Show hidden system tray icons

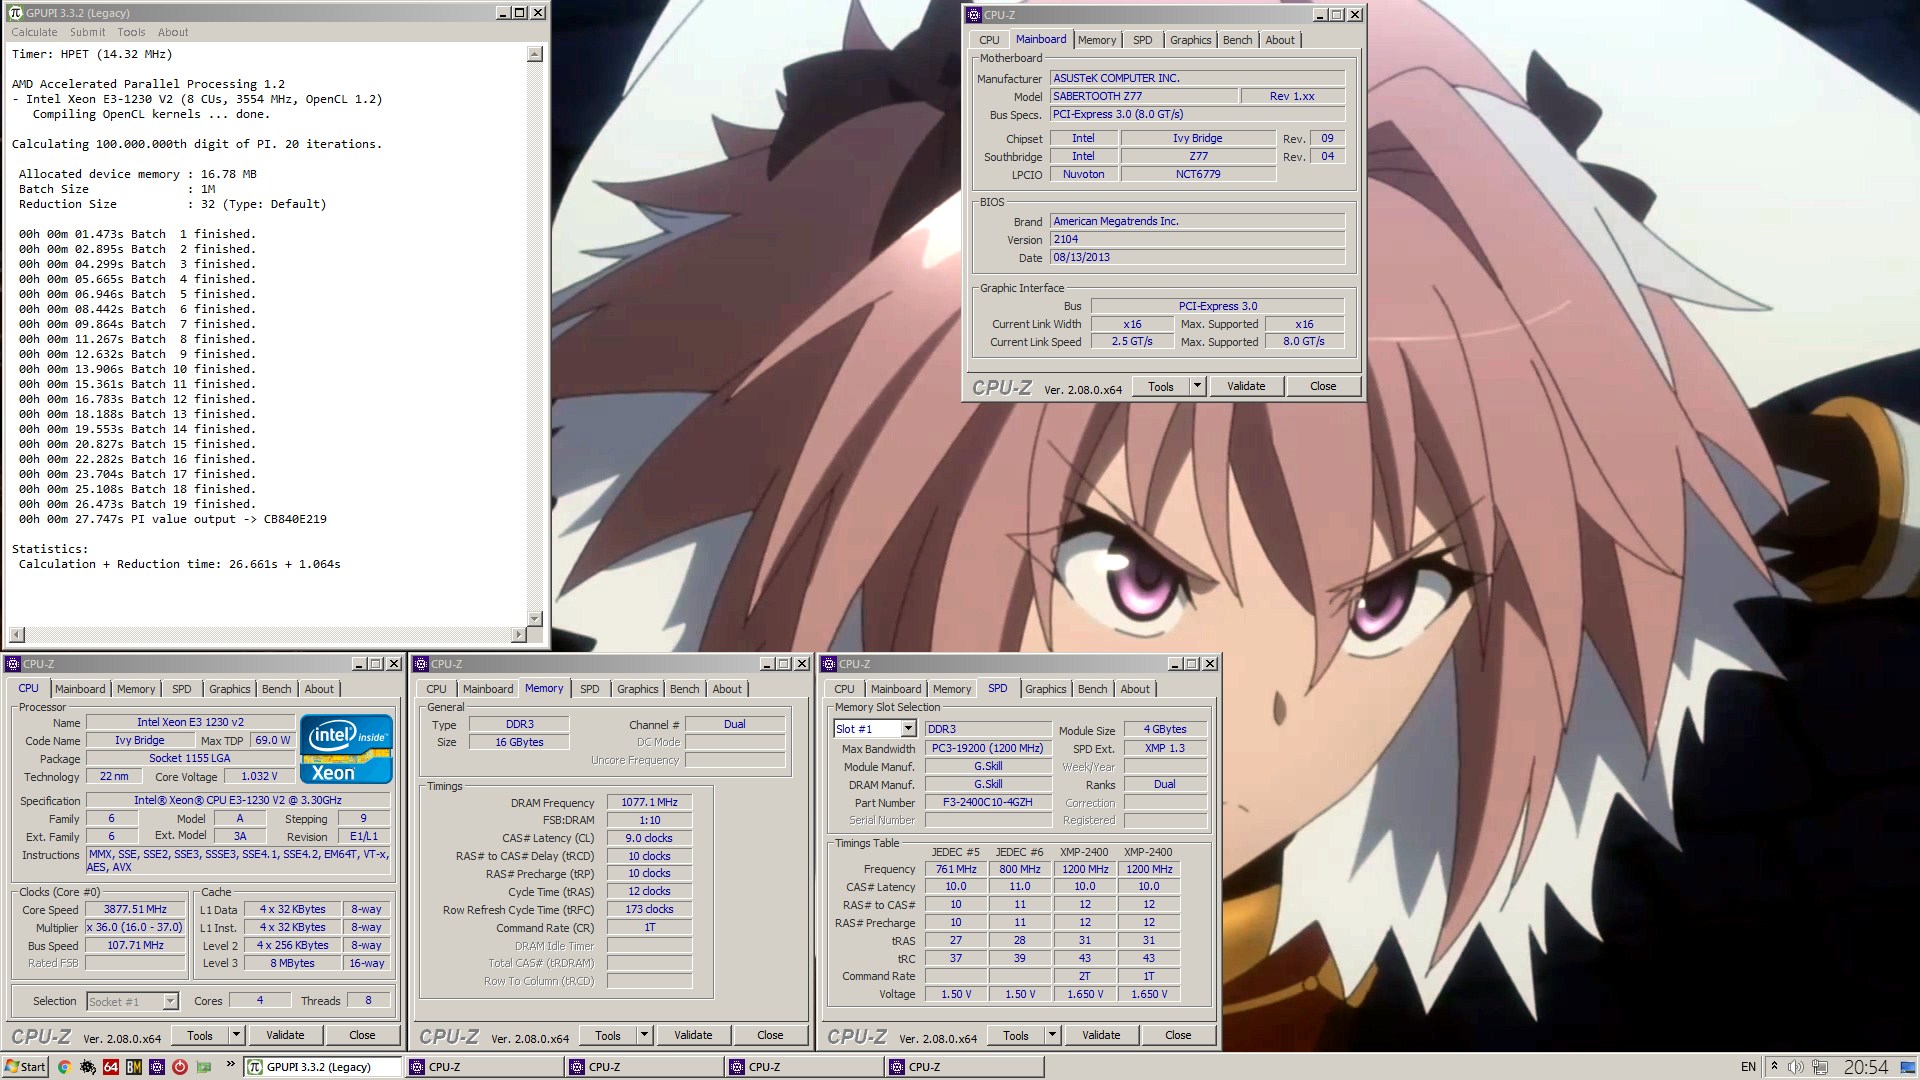coord(1774,1067)
